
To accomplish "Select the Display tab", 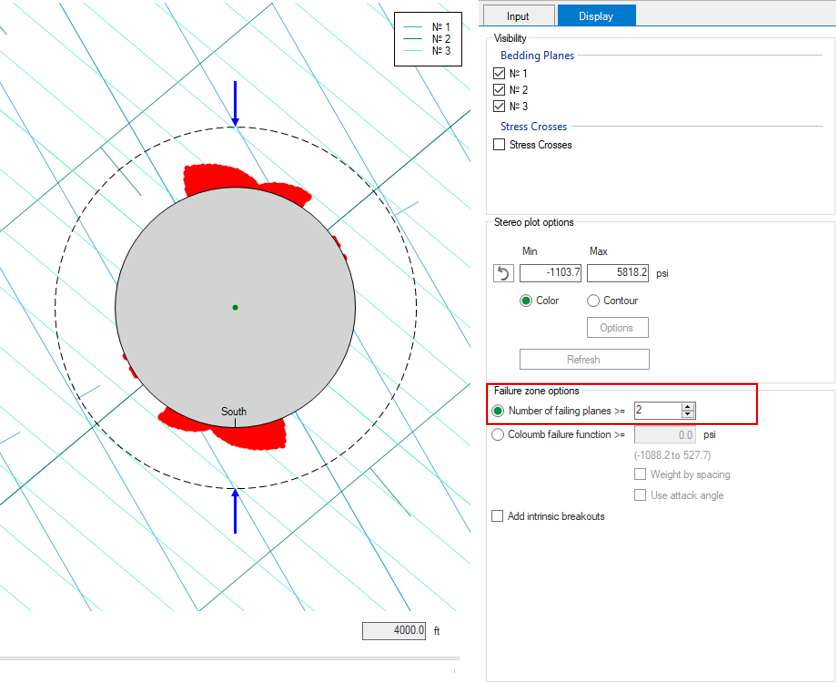I will (x=596, y=16).
